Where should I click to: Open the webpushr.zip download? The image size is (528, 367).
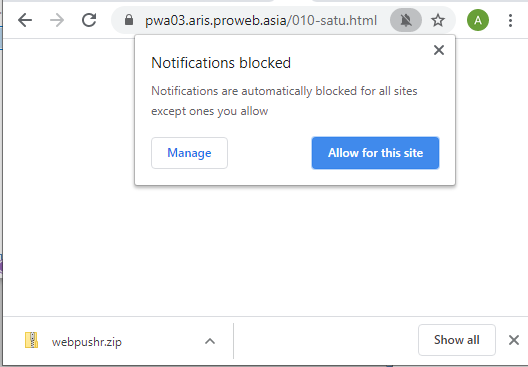[87, 342]
